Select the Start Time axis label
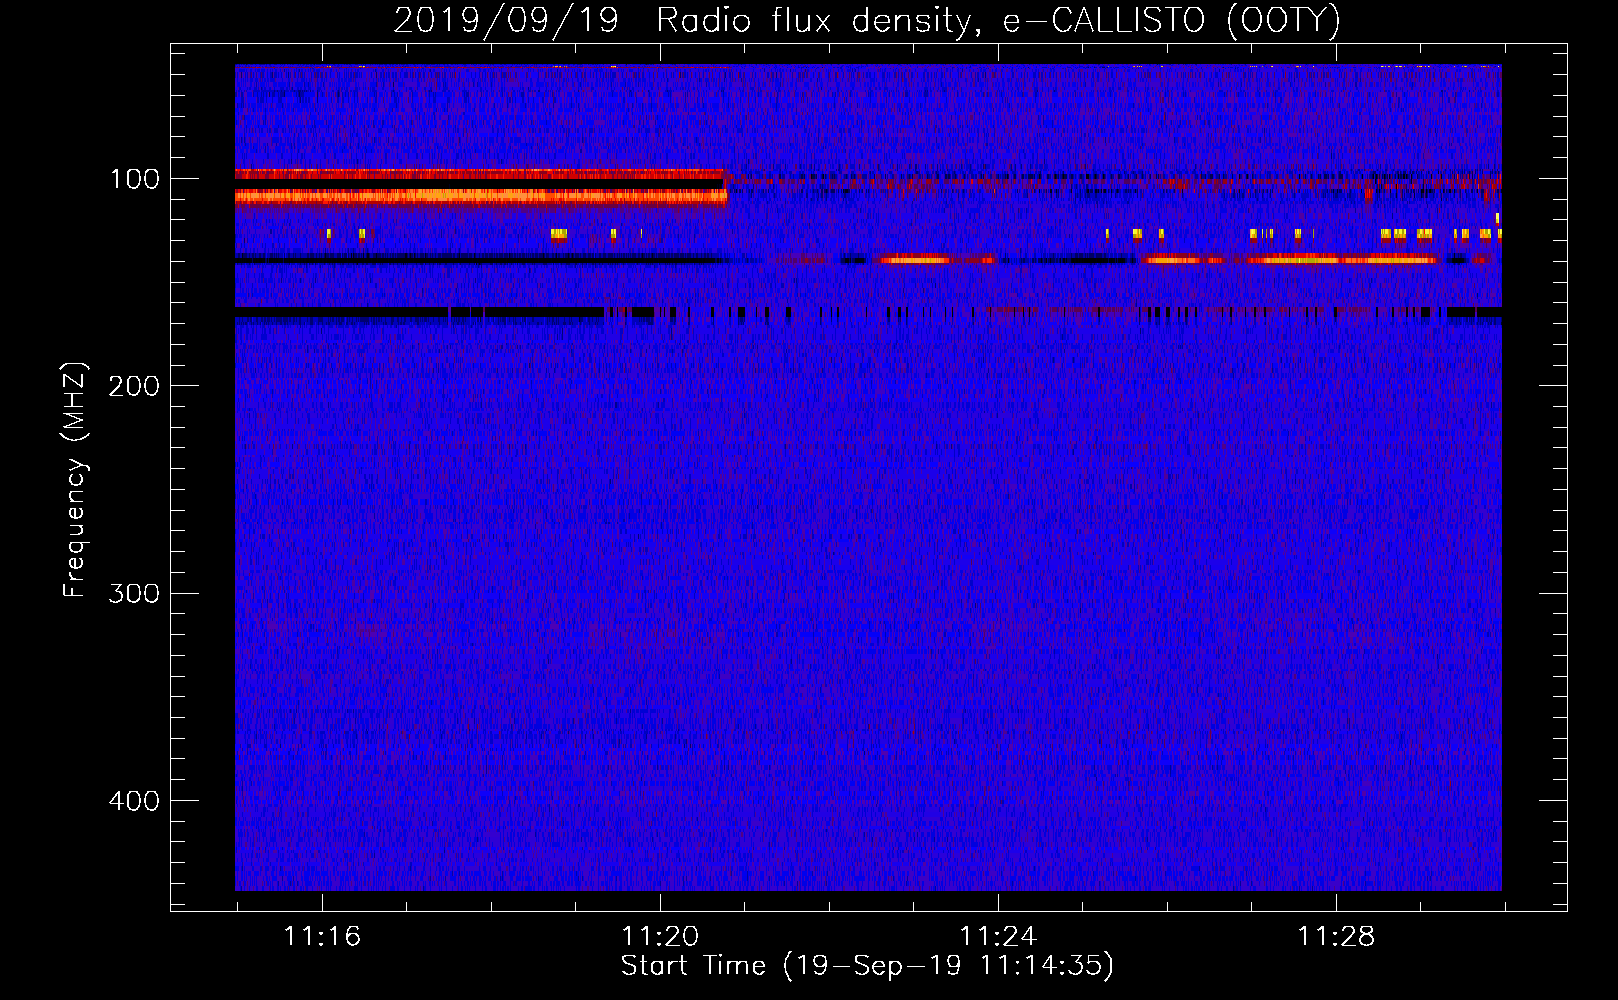This screenshot has width=1618, height=1000. point(867,966)
